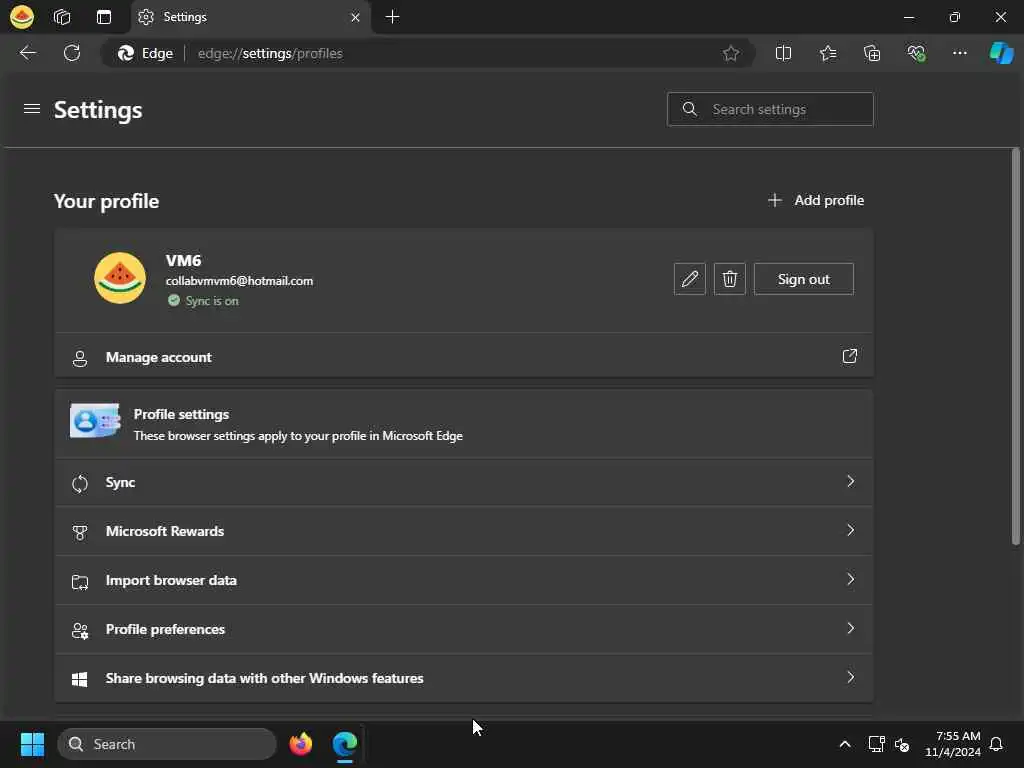Open the split screen icon
Viewport: 1024px width, 768px height.
pos(783,54)
